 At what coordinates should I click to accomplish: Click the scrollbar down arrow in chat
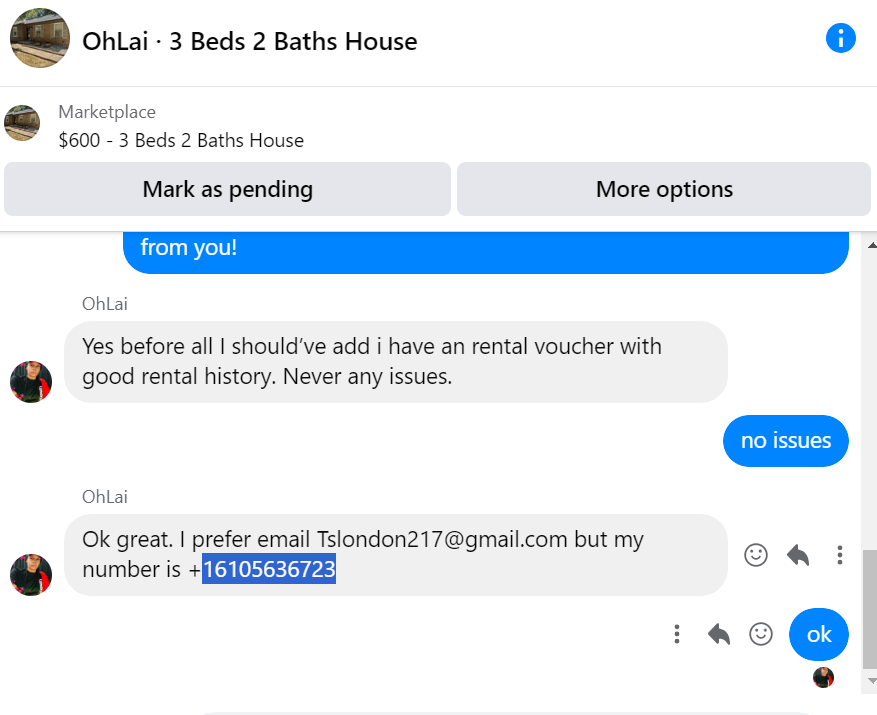(x=871, y=681)
